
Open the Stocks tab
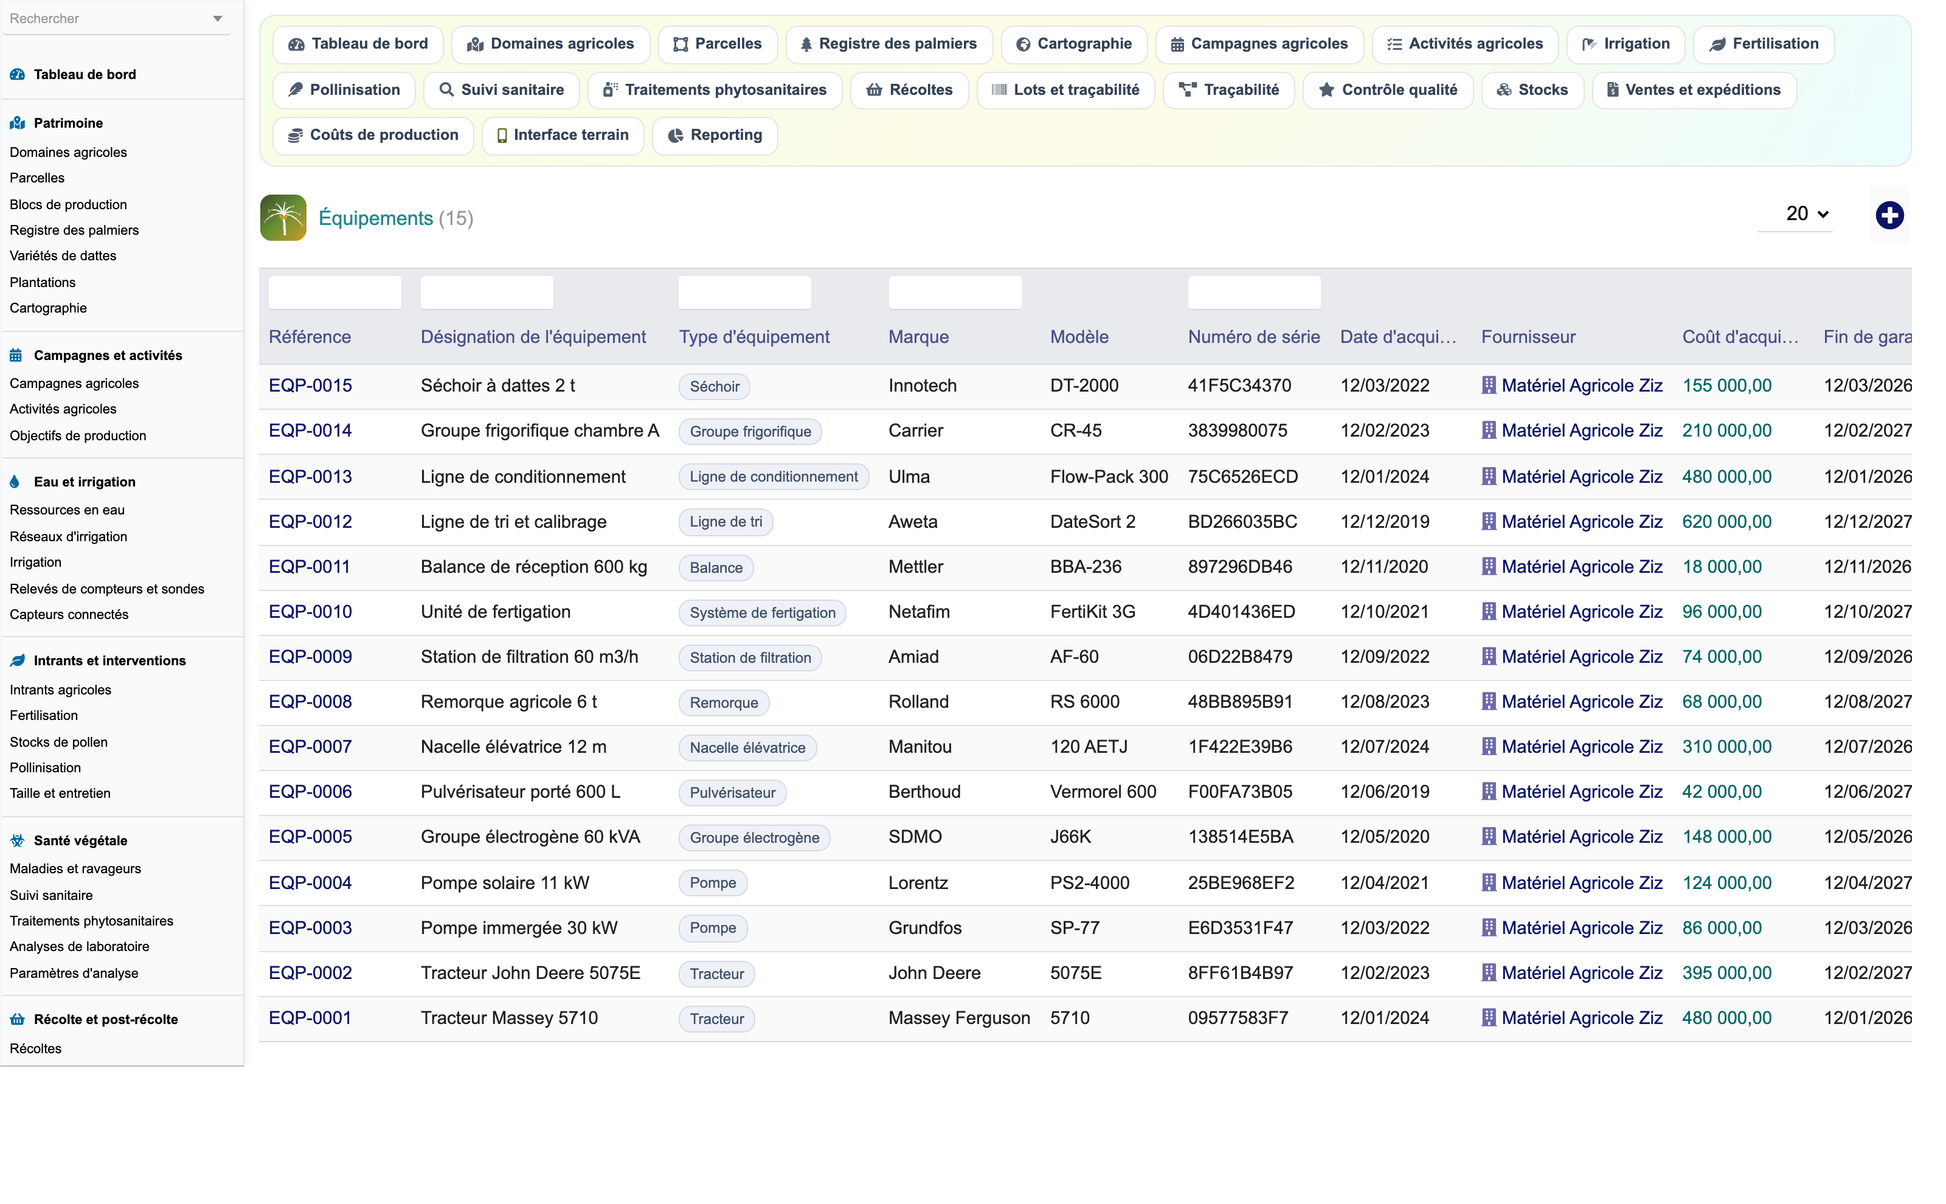click(x=1532, y=90)
